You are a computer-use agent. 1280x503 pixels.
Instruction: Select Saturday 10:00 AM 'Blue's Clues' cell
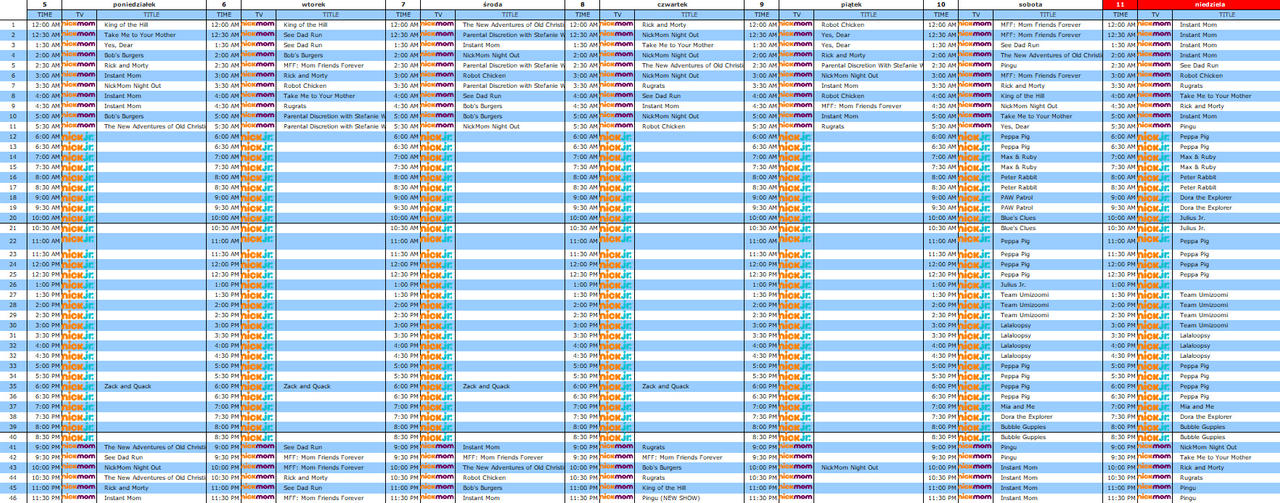pyautogui.click(x=1048, y=217)
